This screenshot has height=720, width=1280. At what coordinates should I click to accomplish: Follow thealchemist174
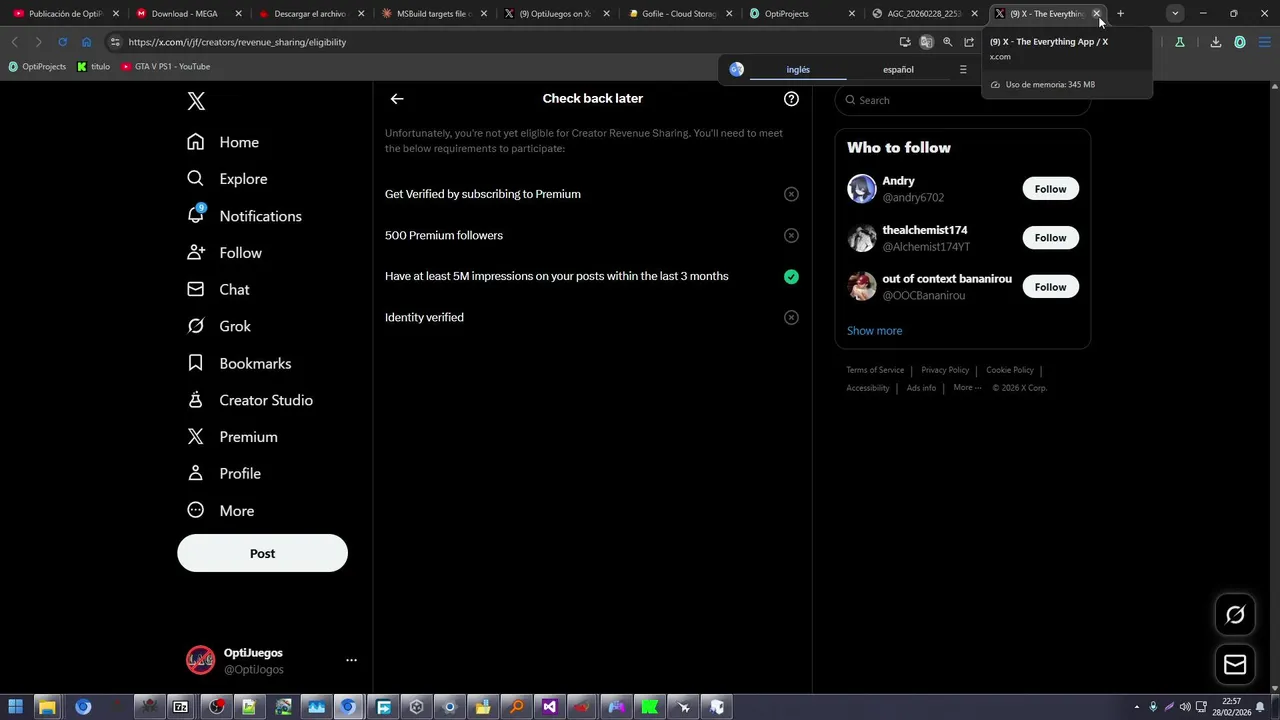tap(1050, 238)
